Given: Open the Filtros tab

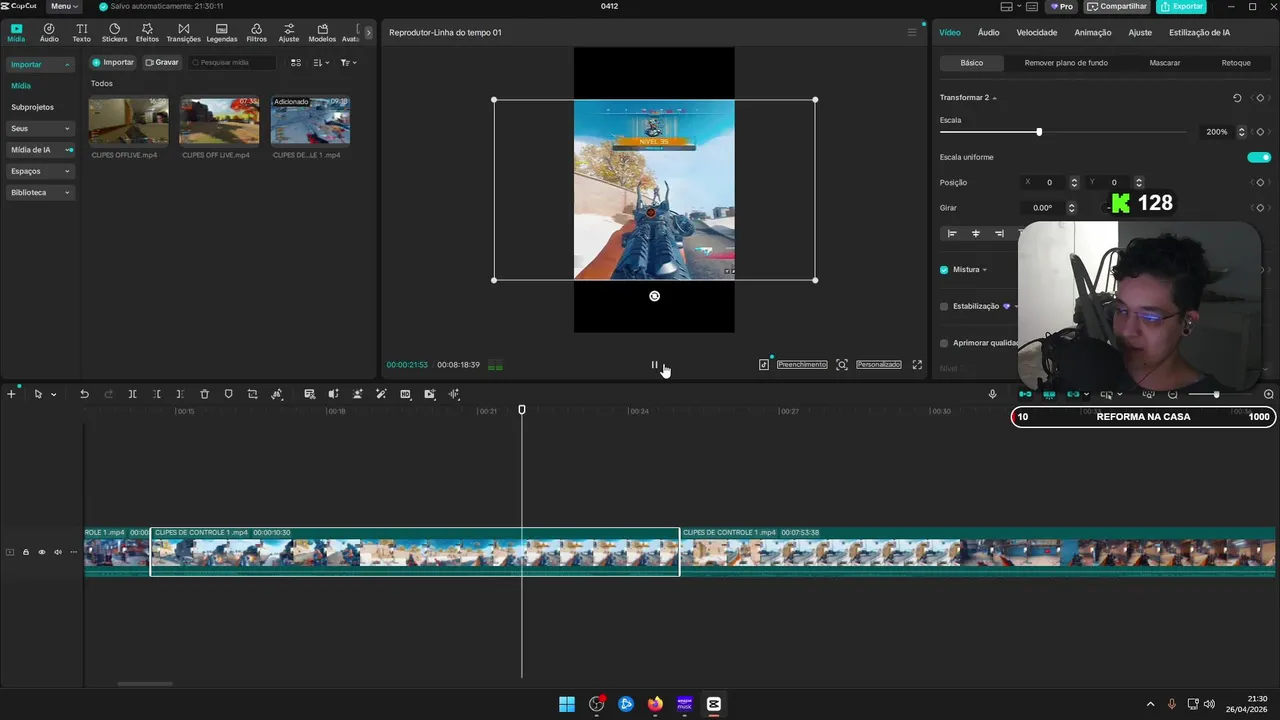Looking at the screenshot, I should click(x=256, y=33).
